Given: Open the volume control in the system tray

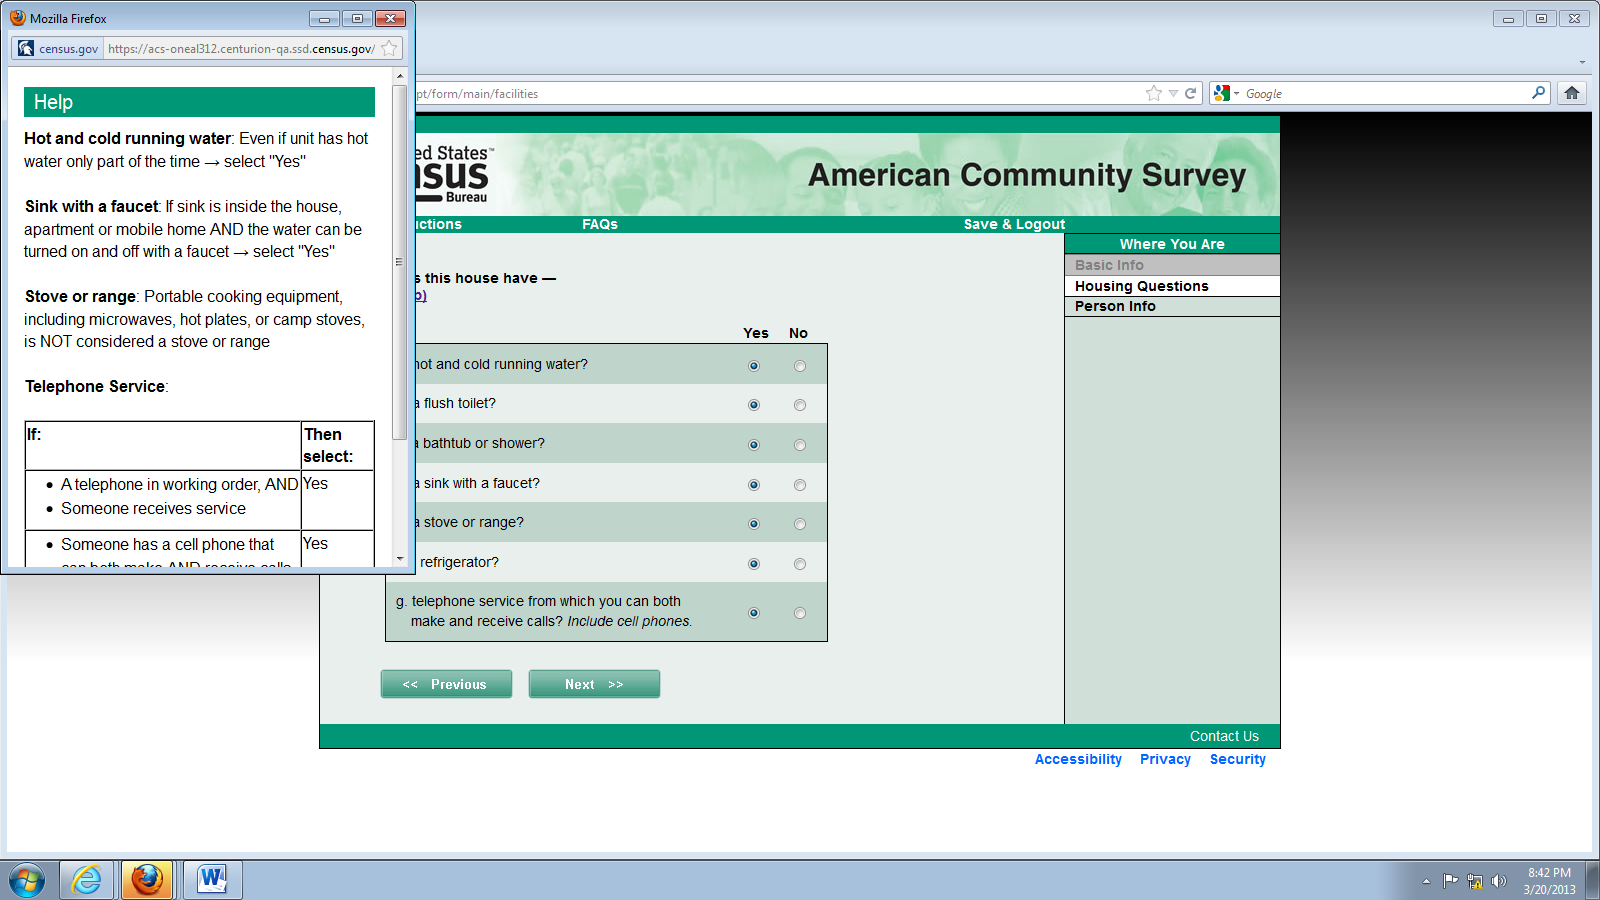Looking at the screenshot, I should 1498,881.
